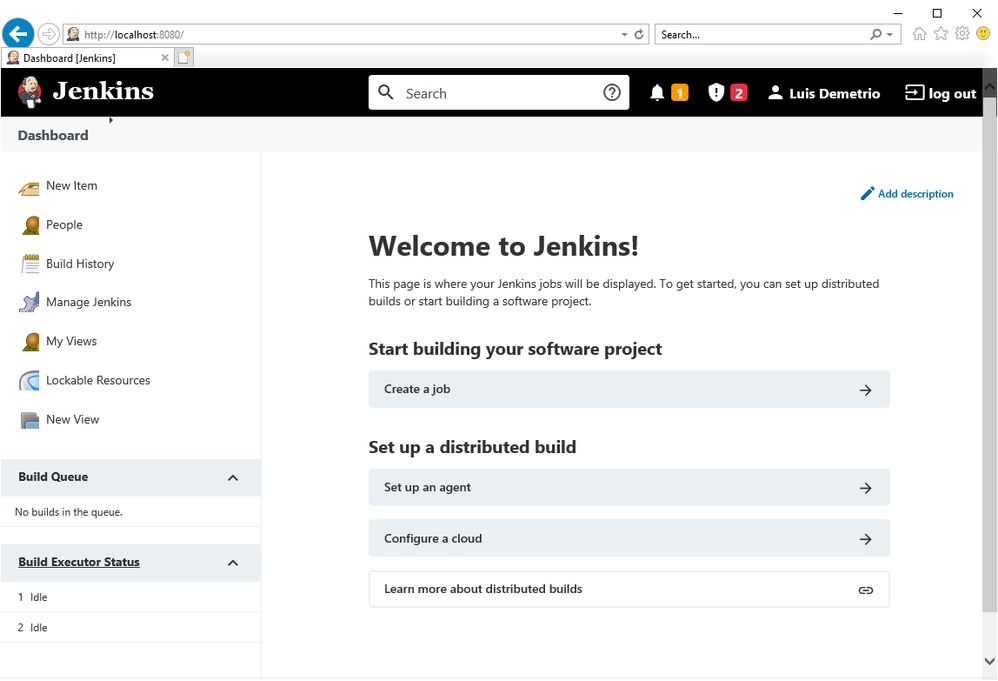Open Learn more about distributed builds
Viewport: 998px width, 681px height.
[629, 589]
